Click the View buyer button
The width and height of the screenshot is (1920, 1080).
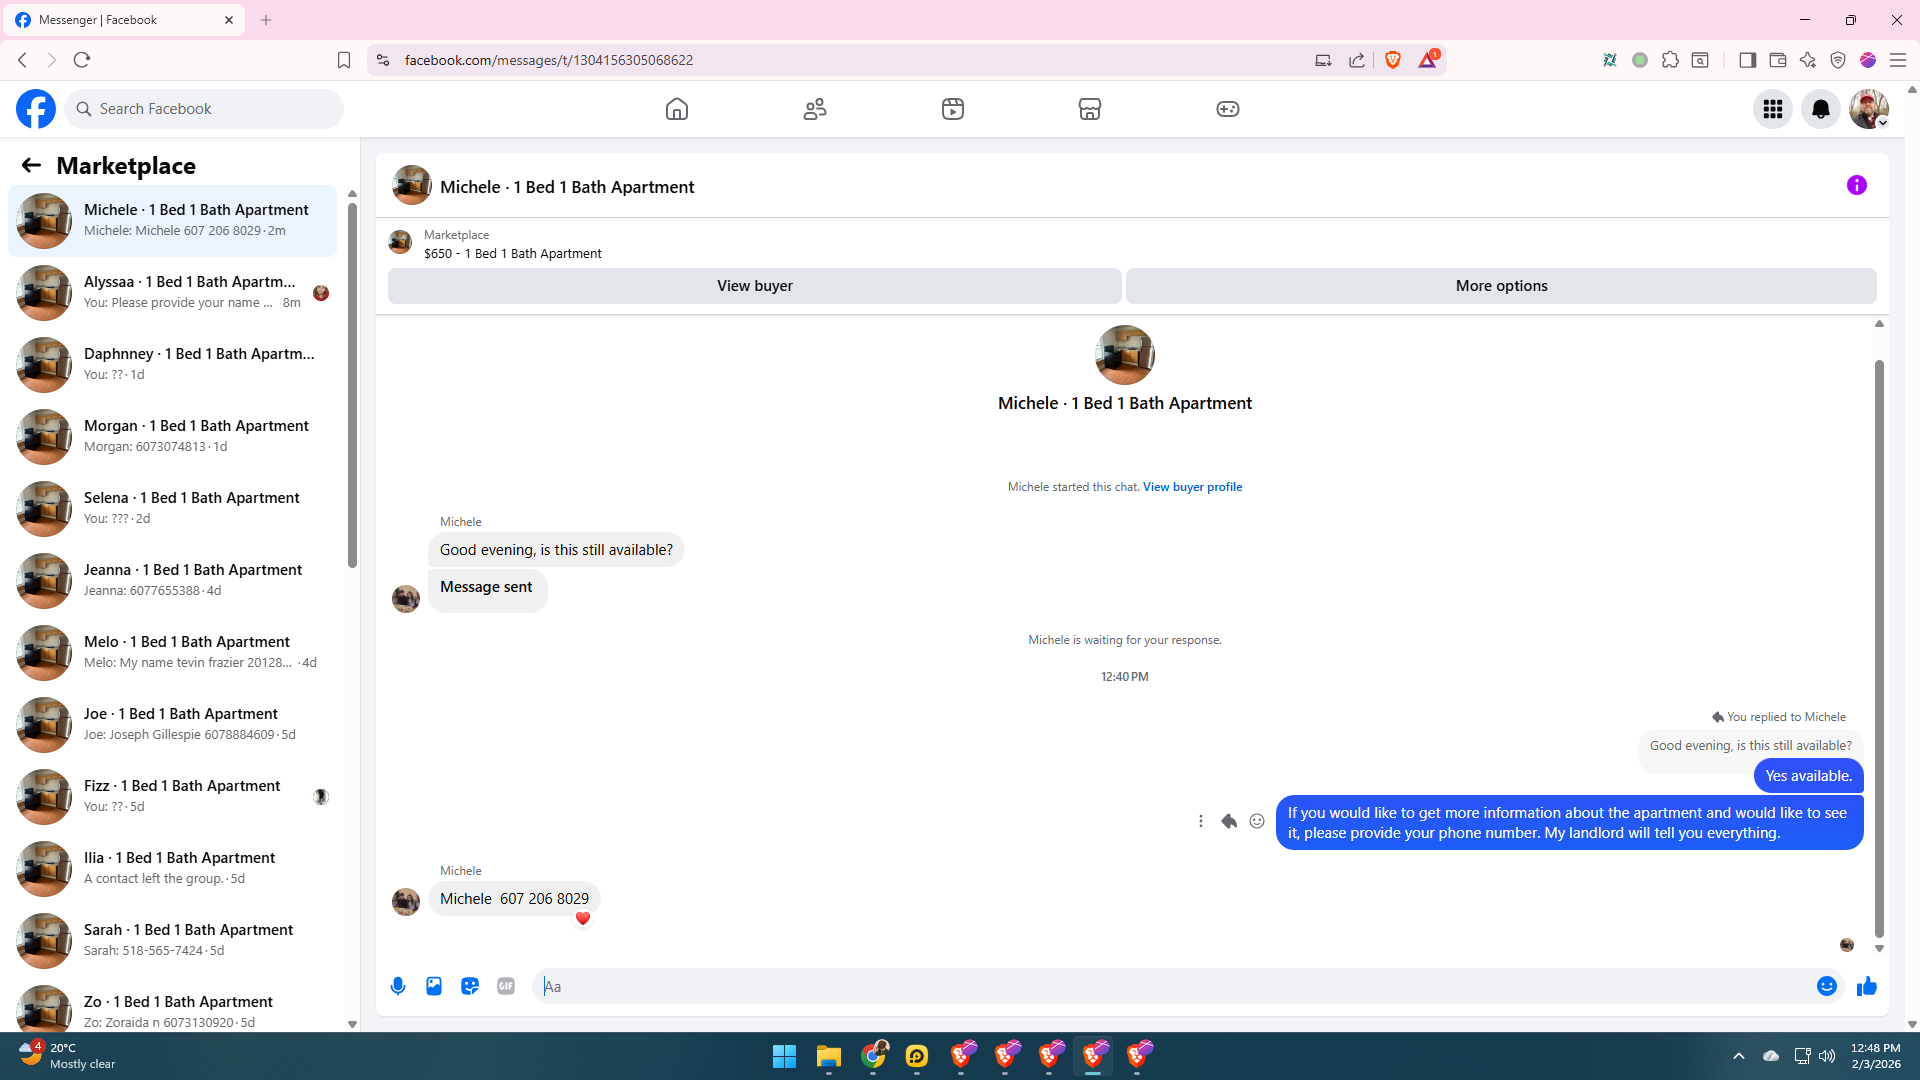coord(754,286)
